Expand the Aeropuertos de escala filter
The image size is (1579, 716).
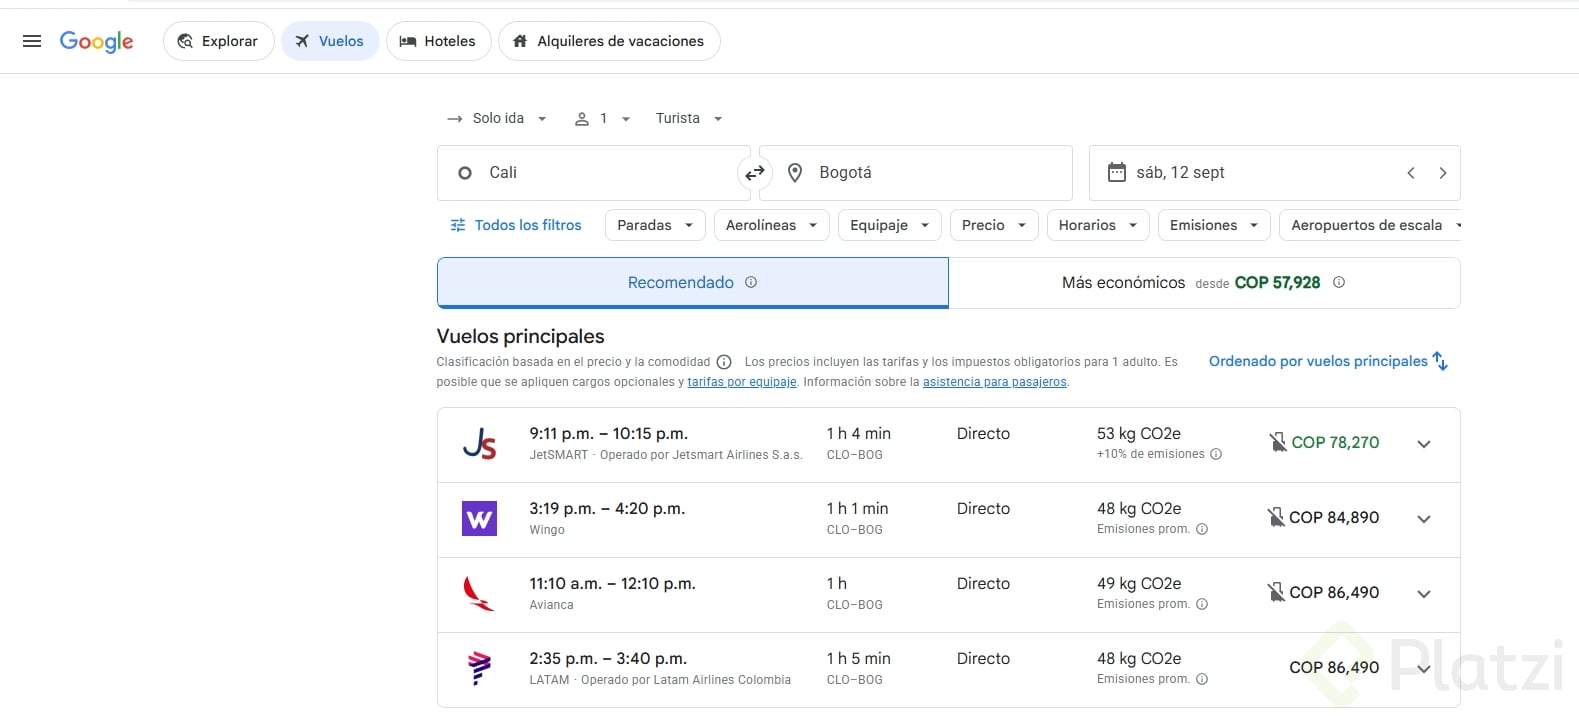point(1370,225)
